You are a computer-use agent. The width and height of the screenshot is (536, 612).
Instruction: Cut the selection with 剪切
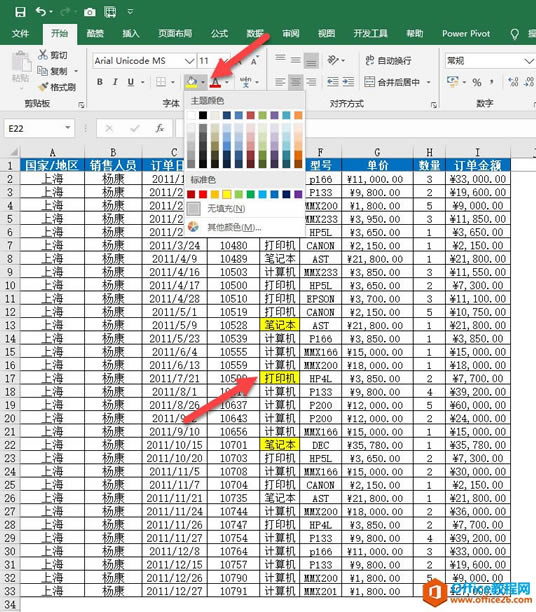click(53, 55)
